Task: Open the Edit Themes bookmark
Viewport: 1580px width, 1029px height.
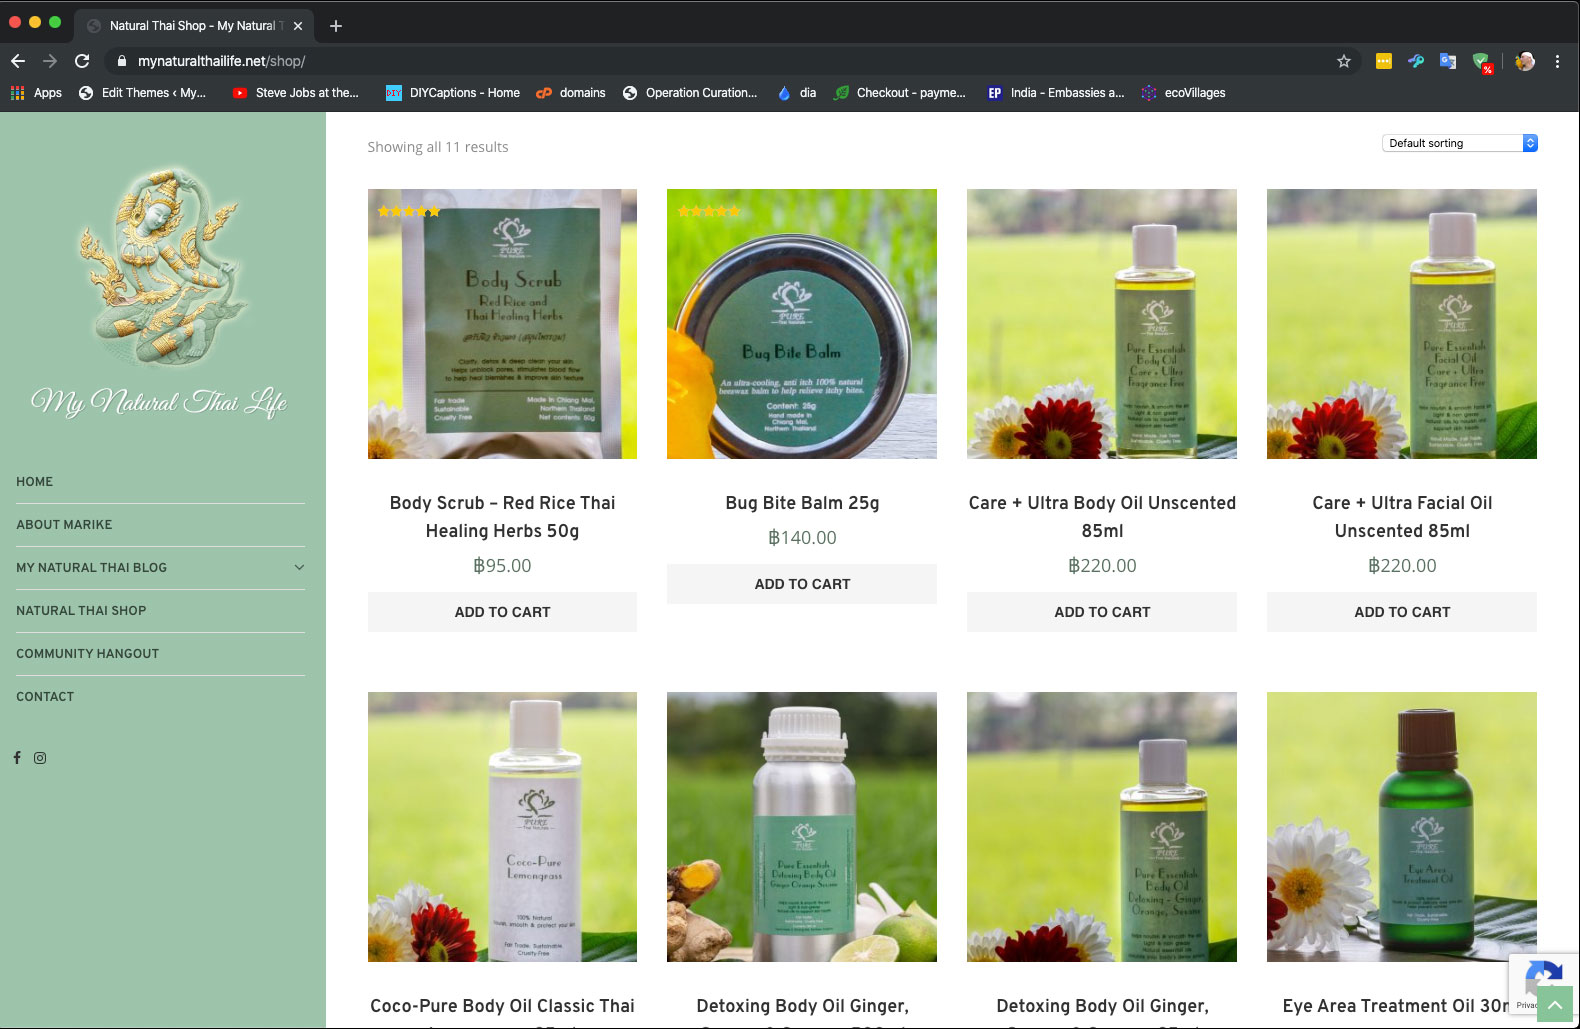Action: [143, 93]
